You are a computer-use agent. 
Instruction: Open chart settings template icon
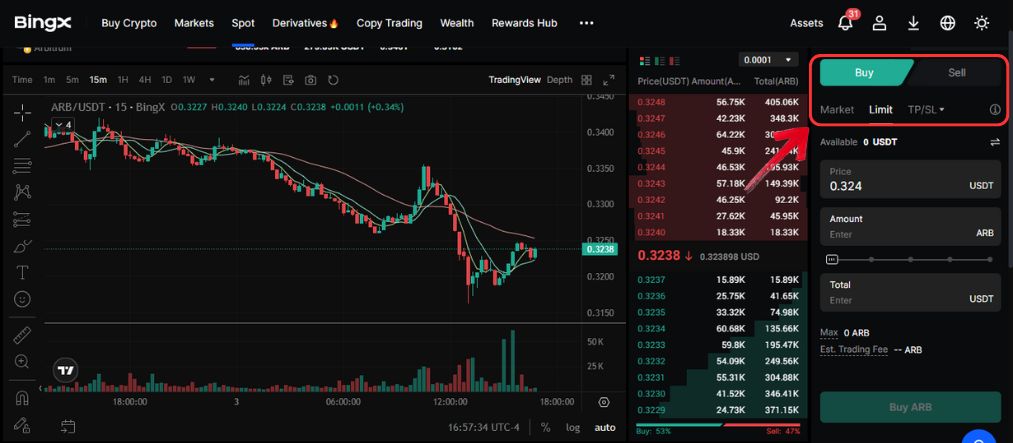288,80
